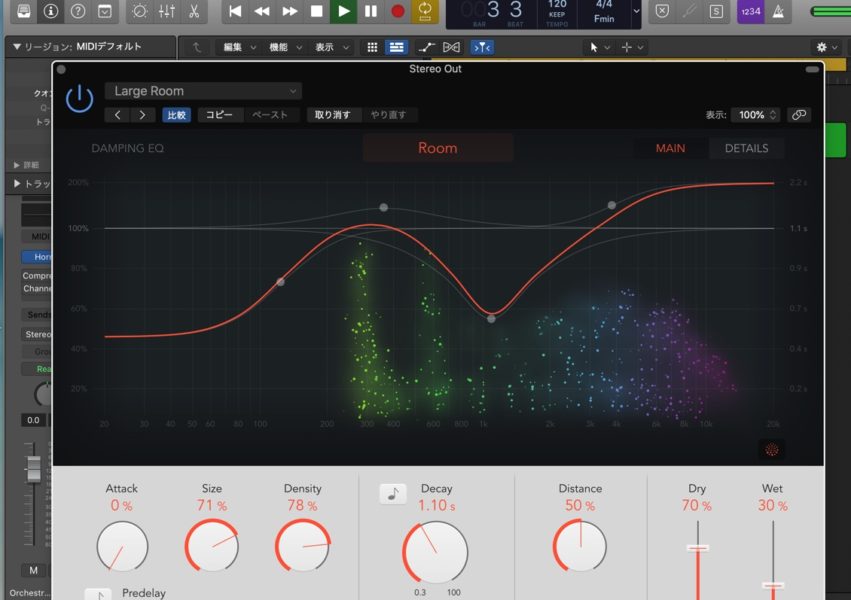Select the highlighted track list view icon
This screenshot has height=600, width=851.
point(396,48)
